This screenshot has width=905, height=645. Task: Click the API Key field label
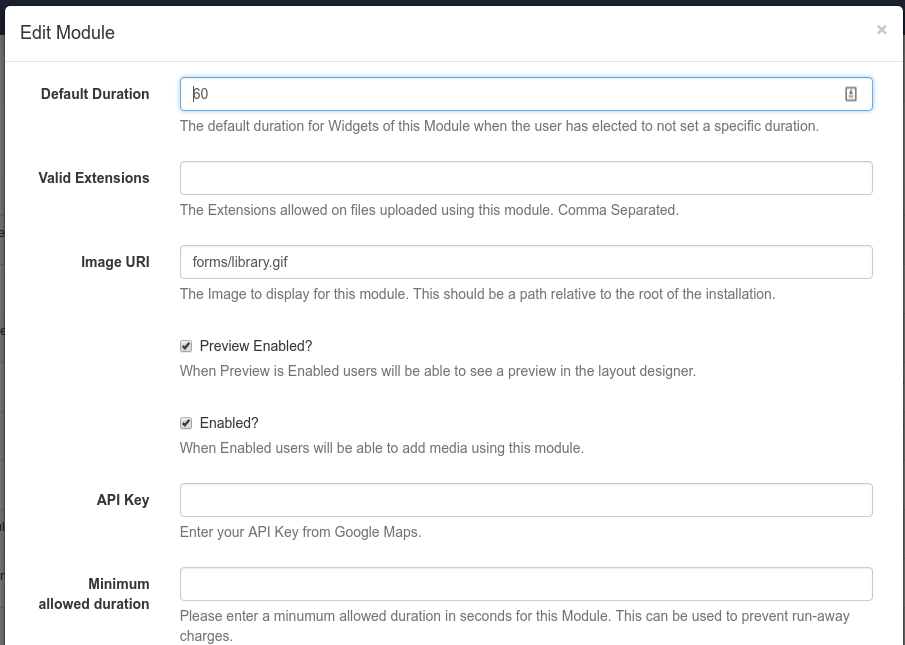[123, 499]
